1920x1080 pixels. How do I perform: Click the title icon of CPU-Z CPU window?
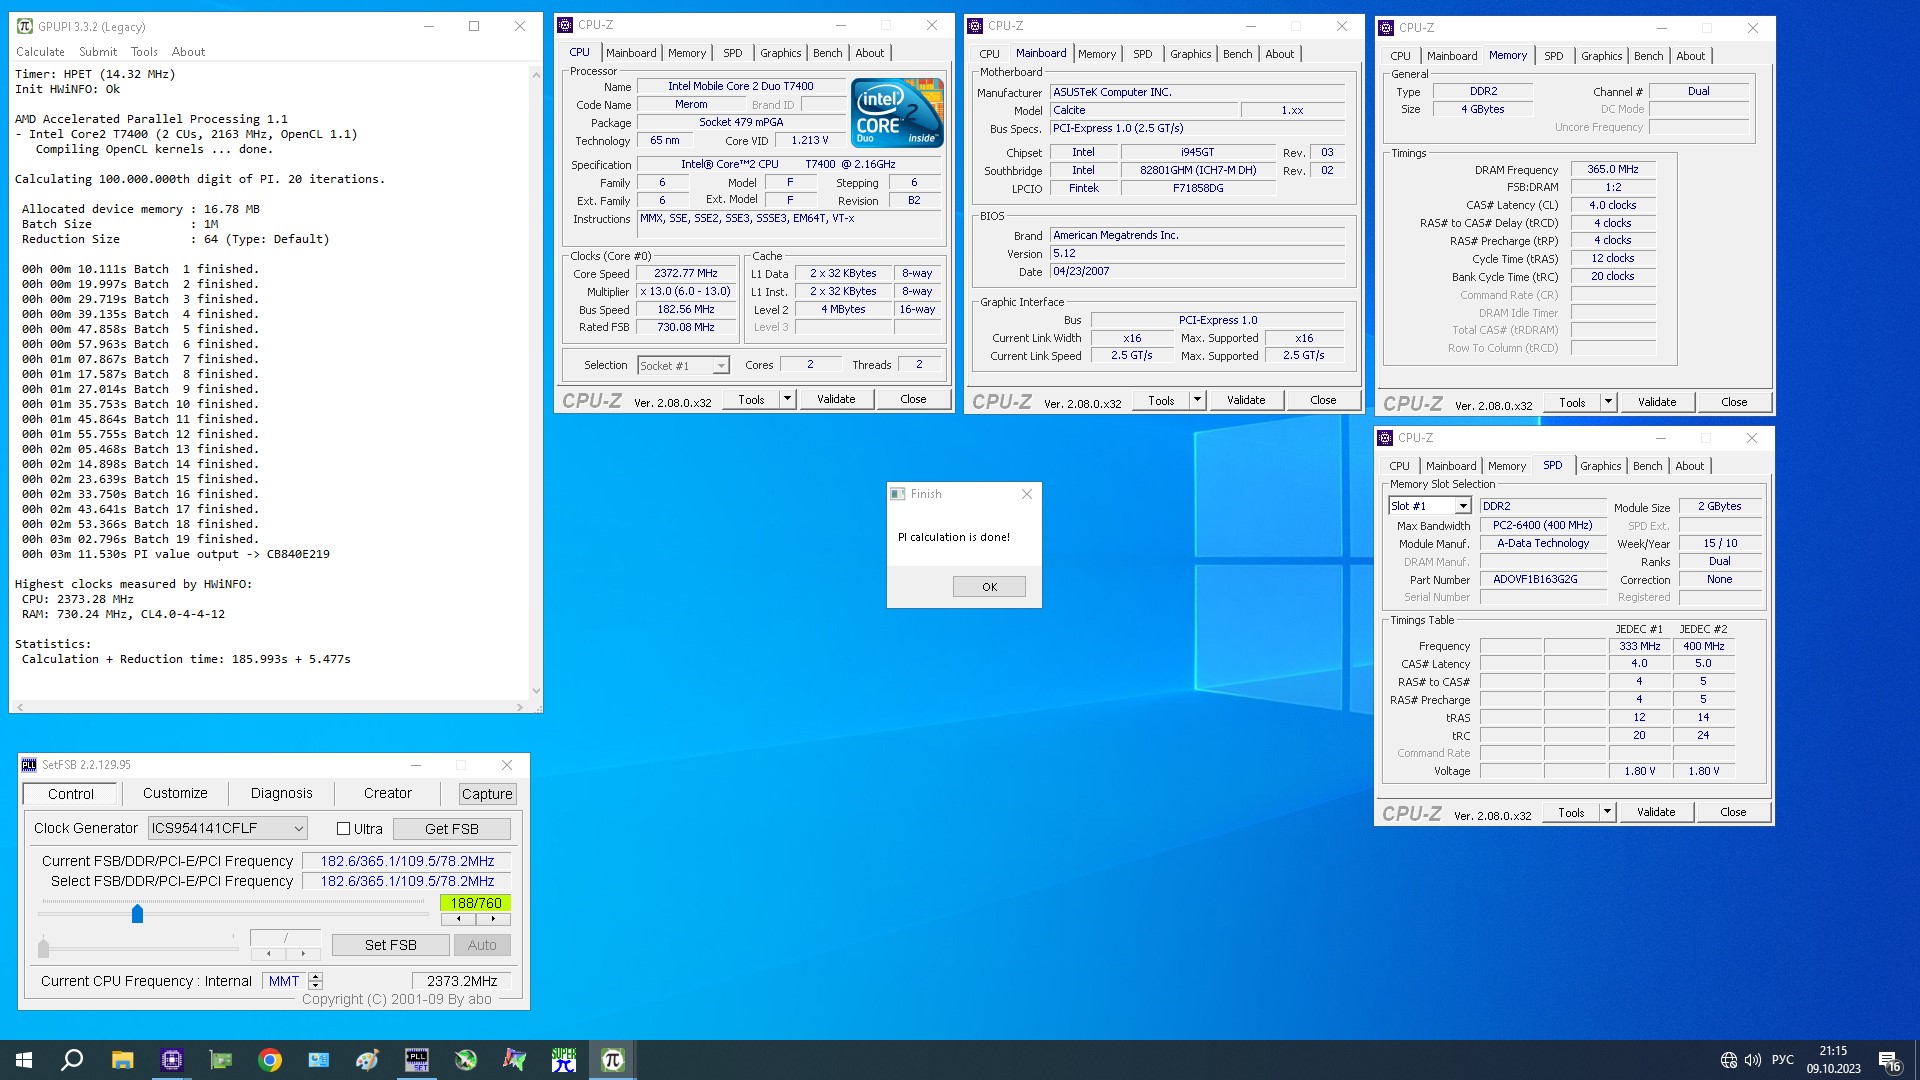tap(565, 25)
